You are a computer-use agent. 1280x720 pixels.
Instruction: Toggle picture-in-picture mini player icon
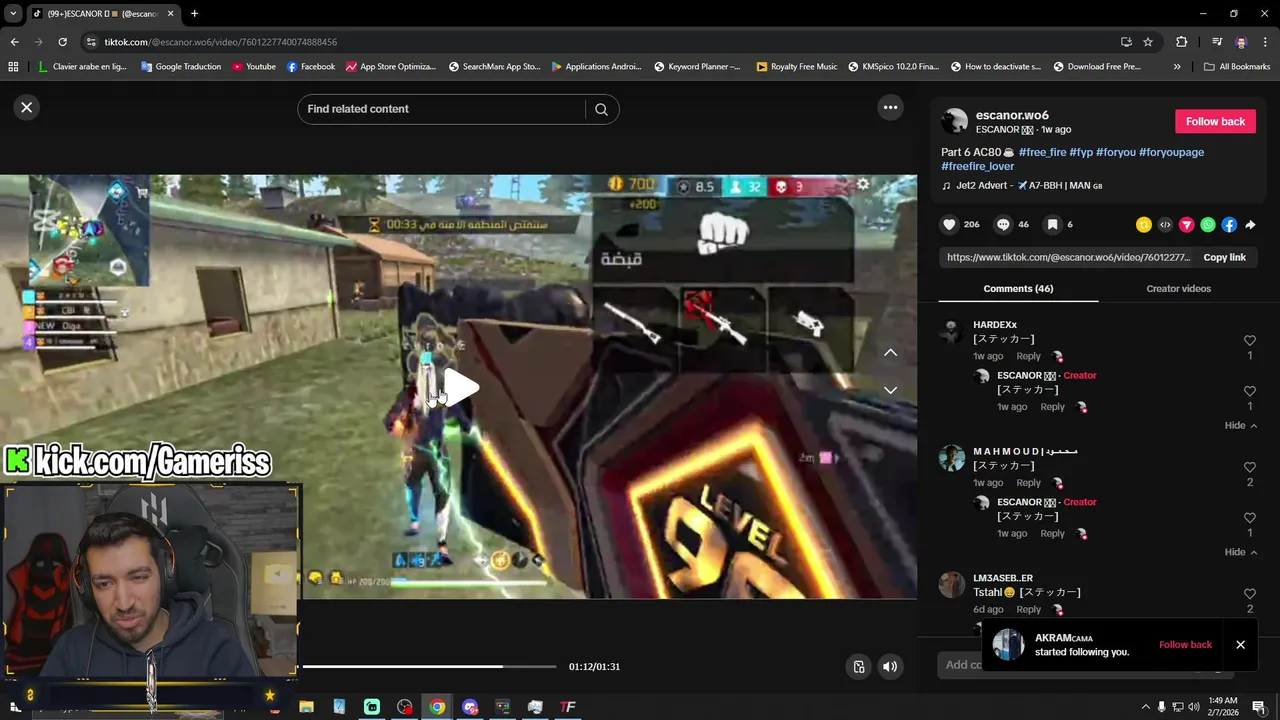pos(858,667)
